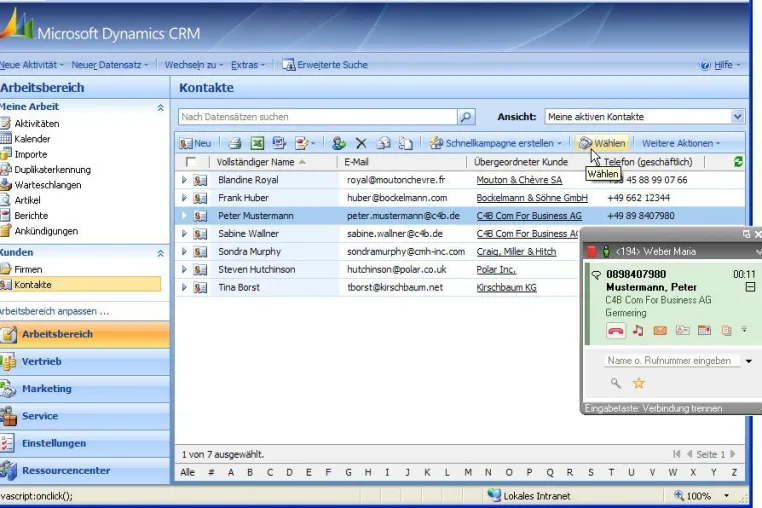Expand more call actions arrow

(x=745, y=330)
